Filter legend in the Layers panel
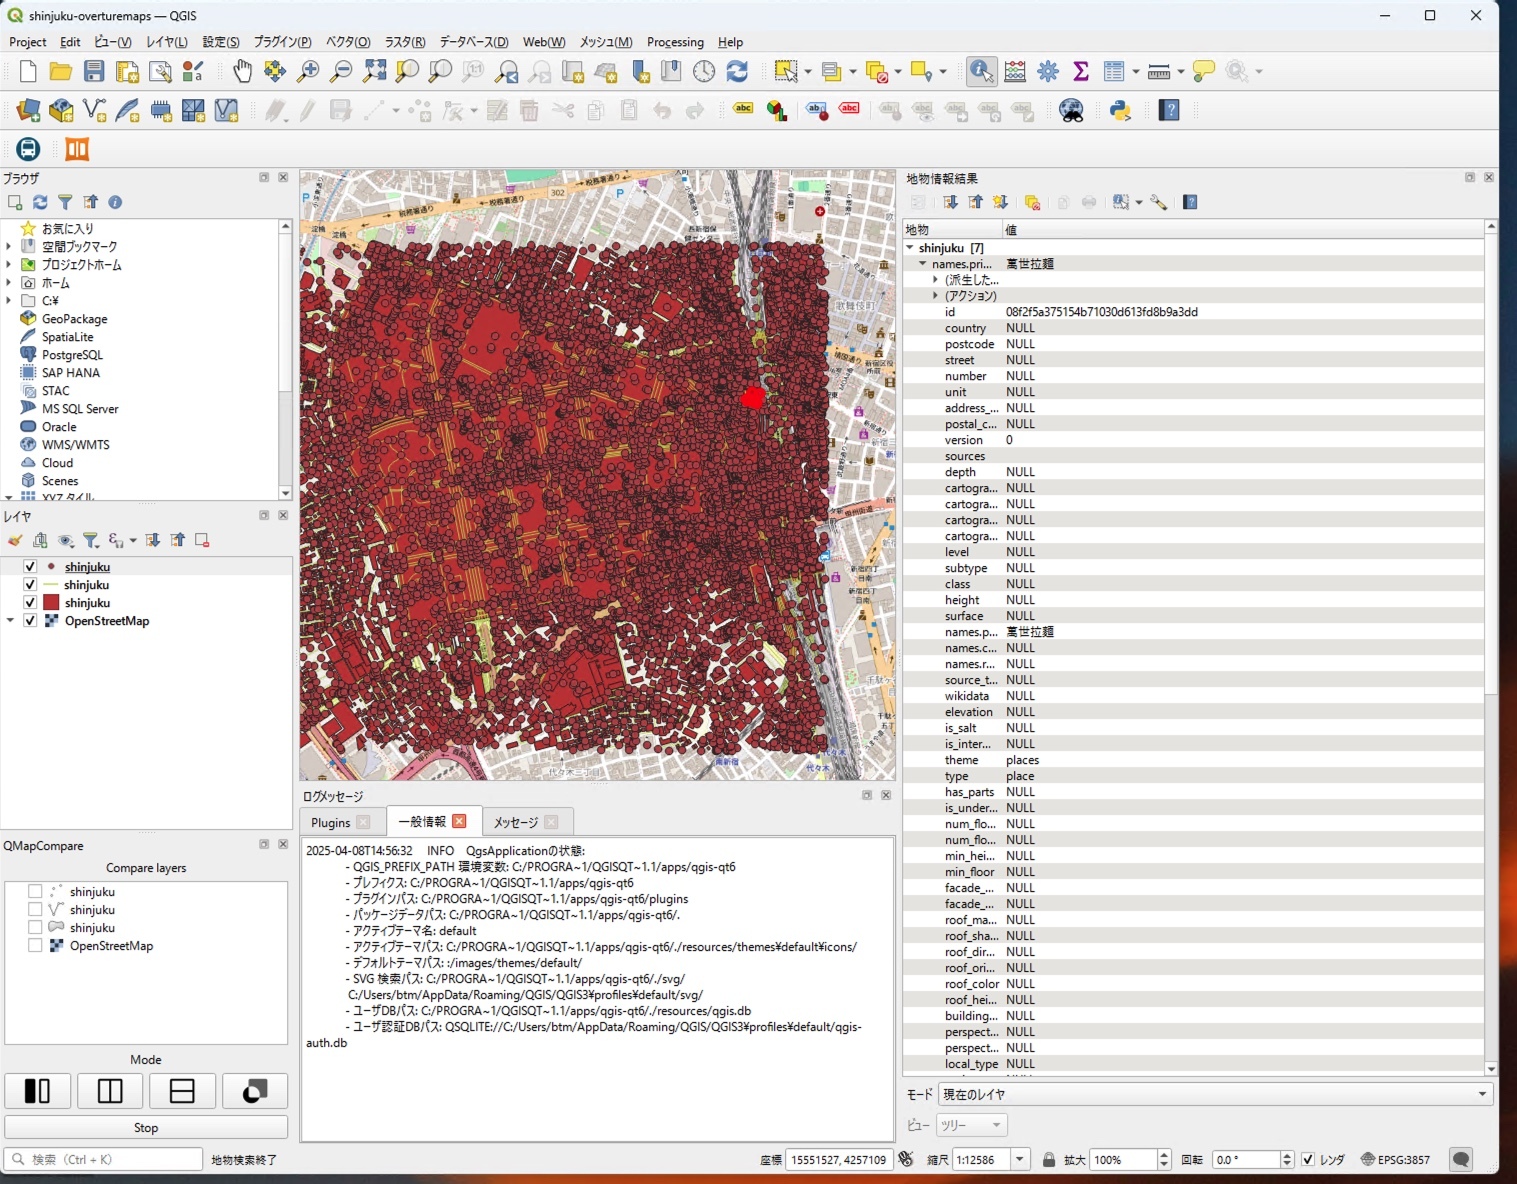This screenshot has width=1517, height=1184. point(91,540)
